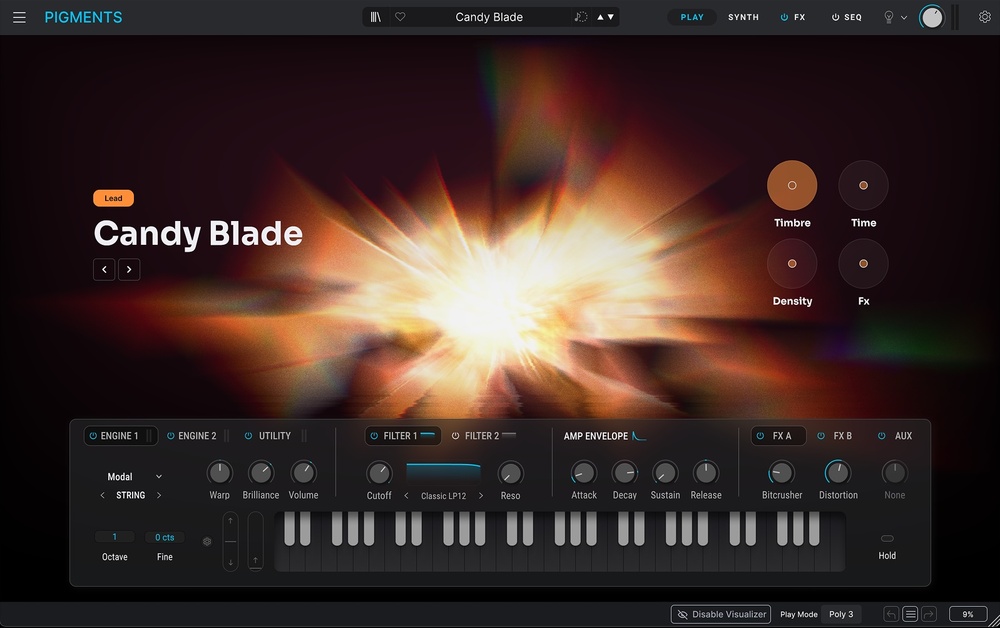
Task: Click the Octave value field
Action: click(x=115, y=537)
